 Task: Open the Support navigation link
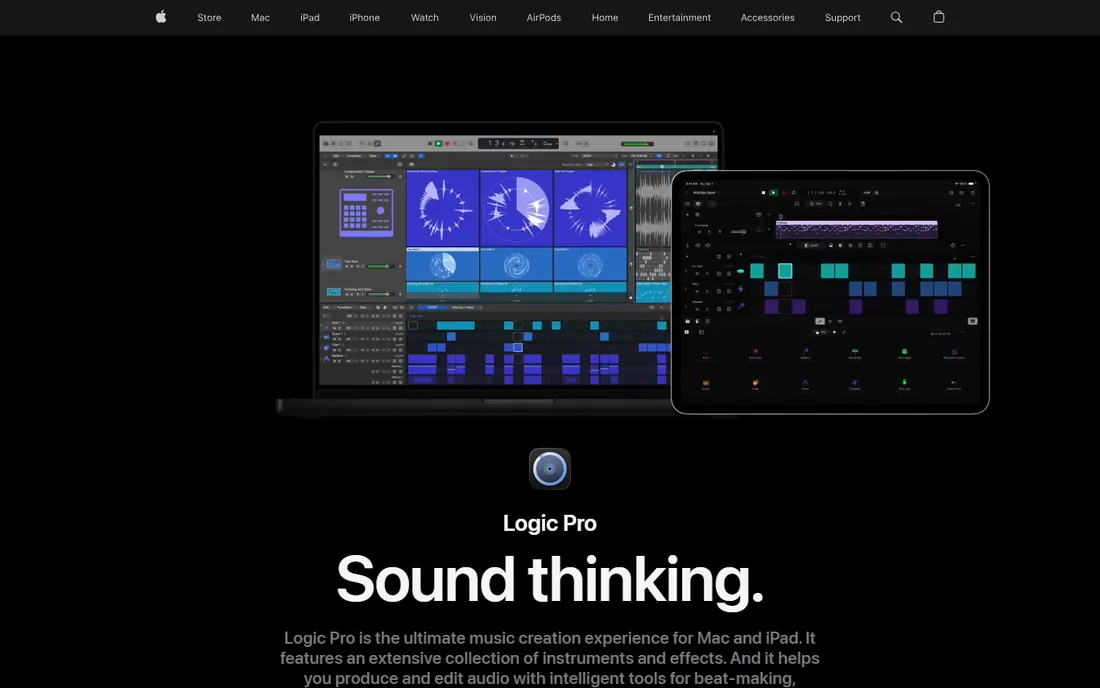843,18
